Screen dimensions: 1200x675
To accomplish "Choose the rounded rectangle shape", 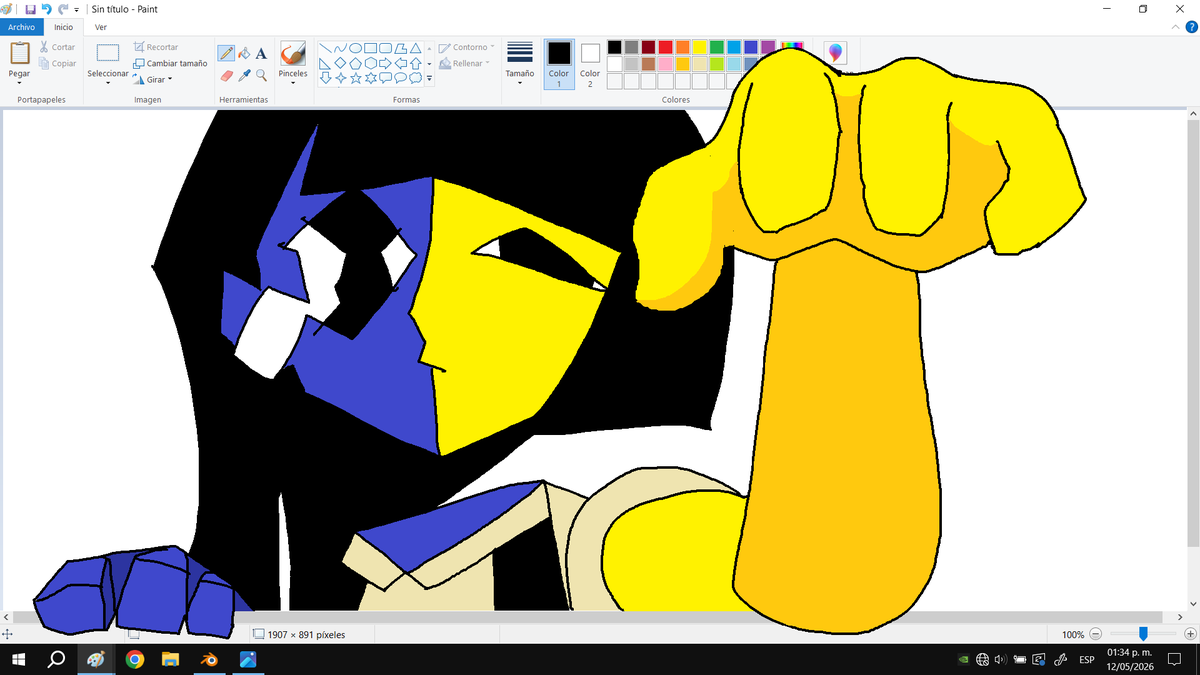I will tap(385, 47).
